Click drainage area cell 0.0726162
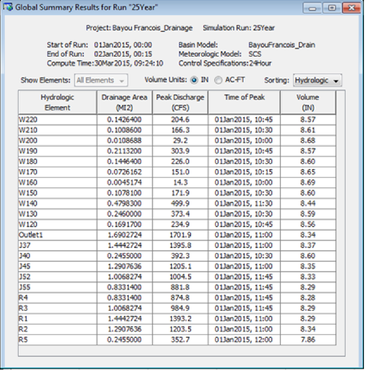 coord(124,172)
